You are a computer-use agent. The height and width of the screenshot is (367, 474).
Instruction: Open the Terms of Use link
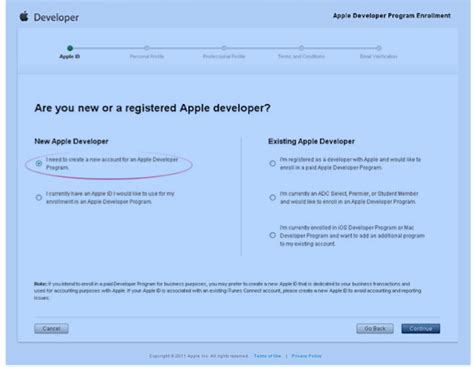pyautogui.click(x=267, y=356)
